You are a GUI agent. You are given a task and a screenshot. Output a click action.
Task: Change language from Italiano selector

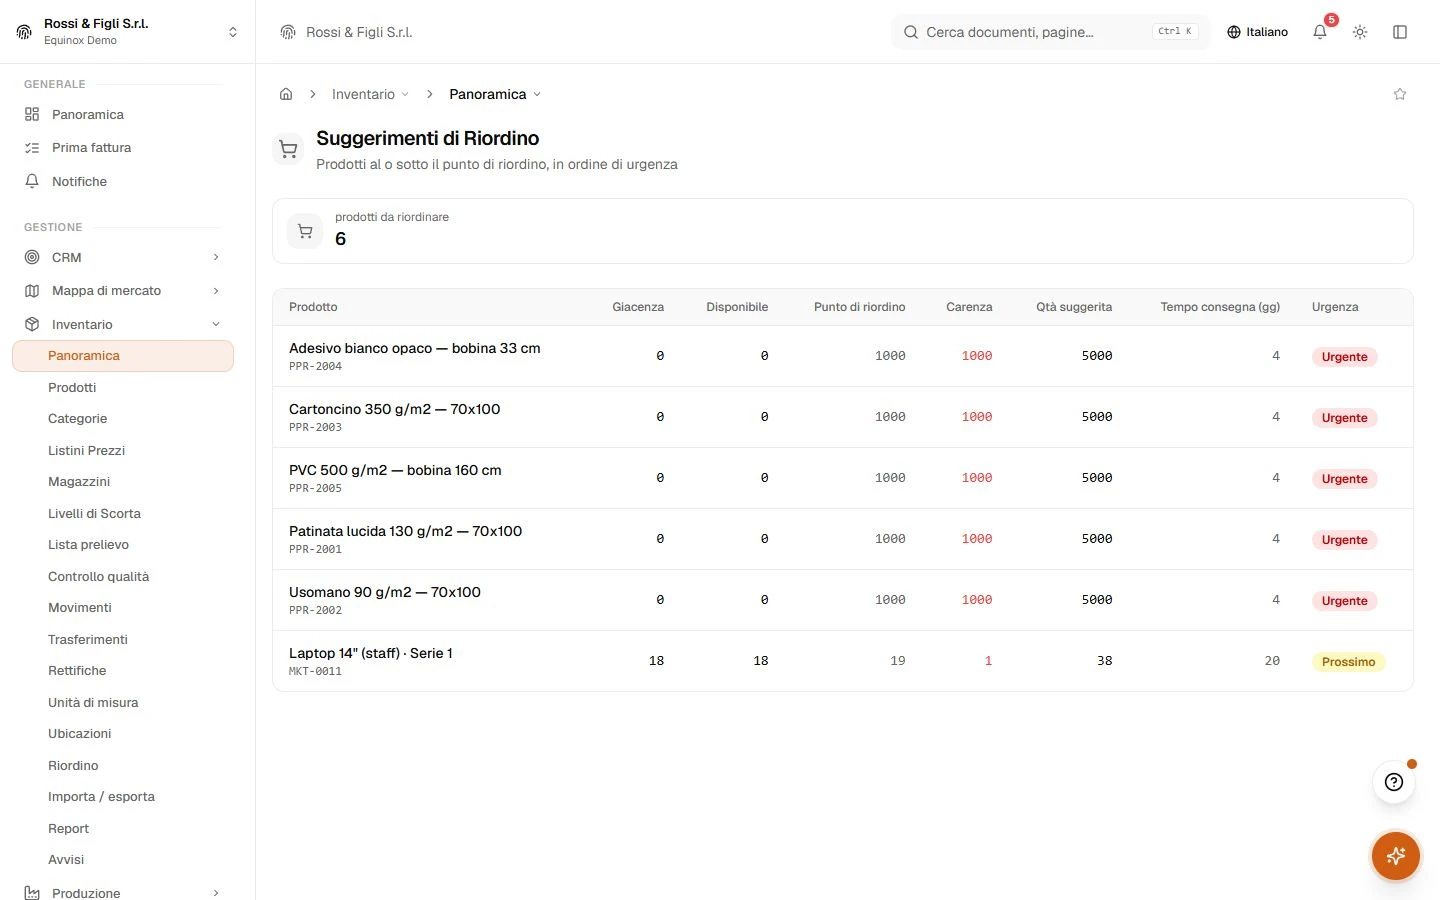[x=1257, y=32]
